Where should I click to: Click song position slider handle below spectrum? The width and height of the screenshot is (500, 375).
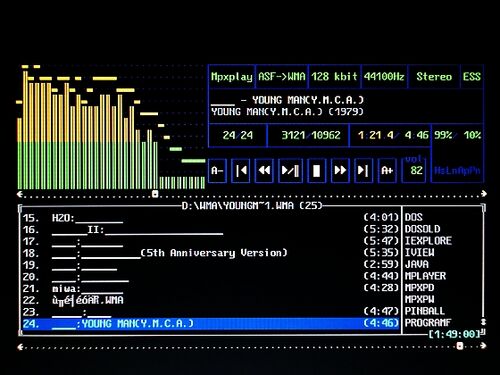[155, 194]
